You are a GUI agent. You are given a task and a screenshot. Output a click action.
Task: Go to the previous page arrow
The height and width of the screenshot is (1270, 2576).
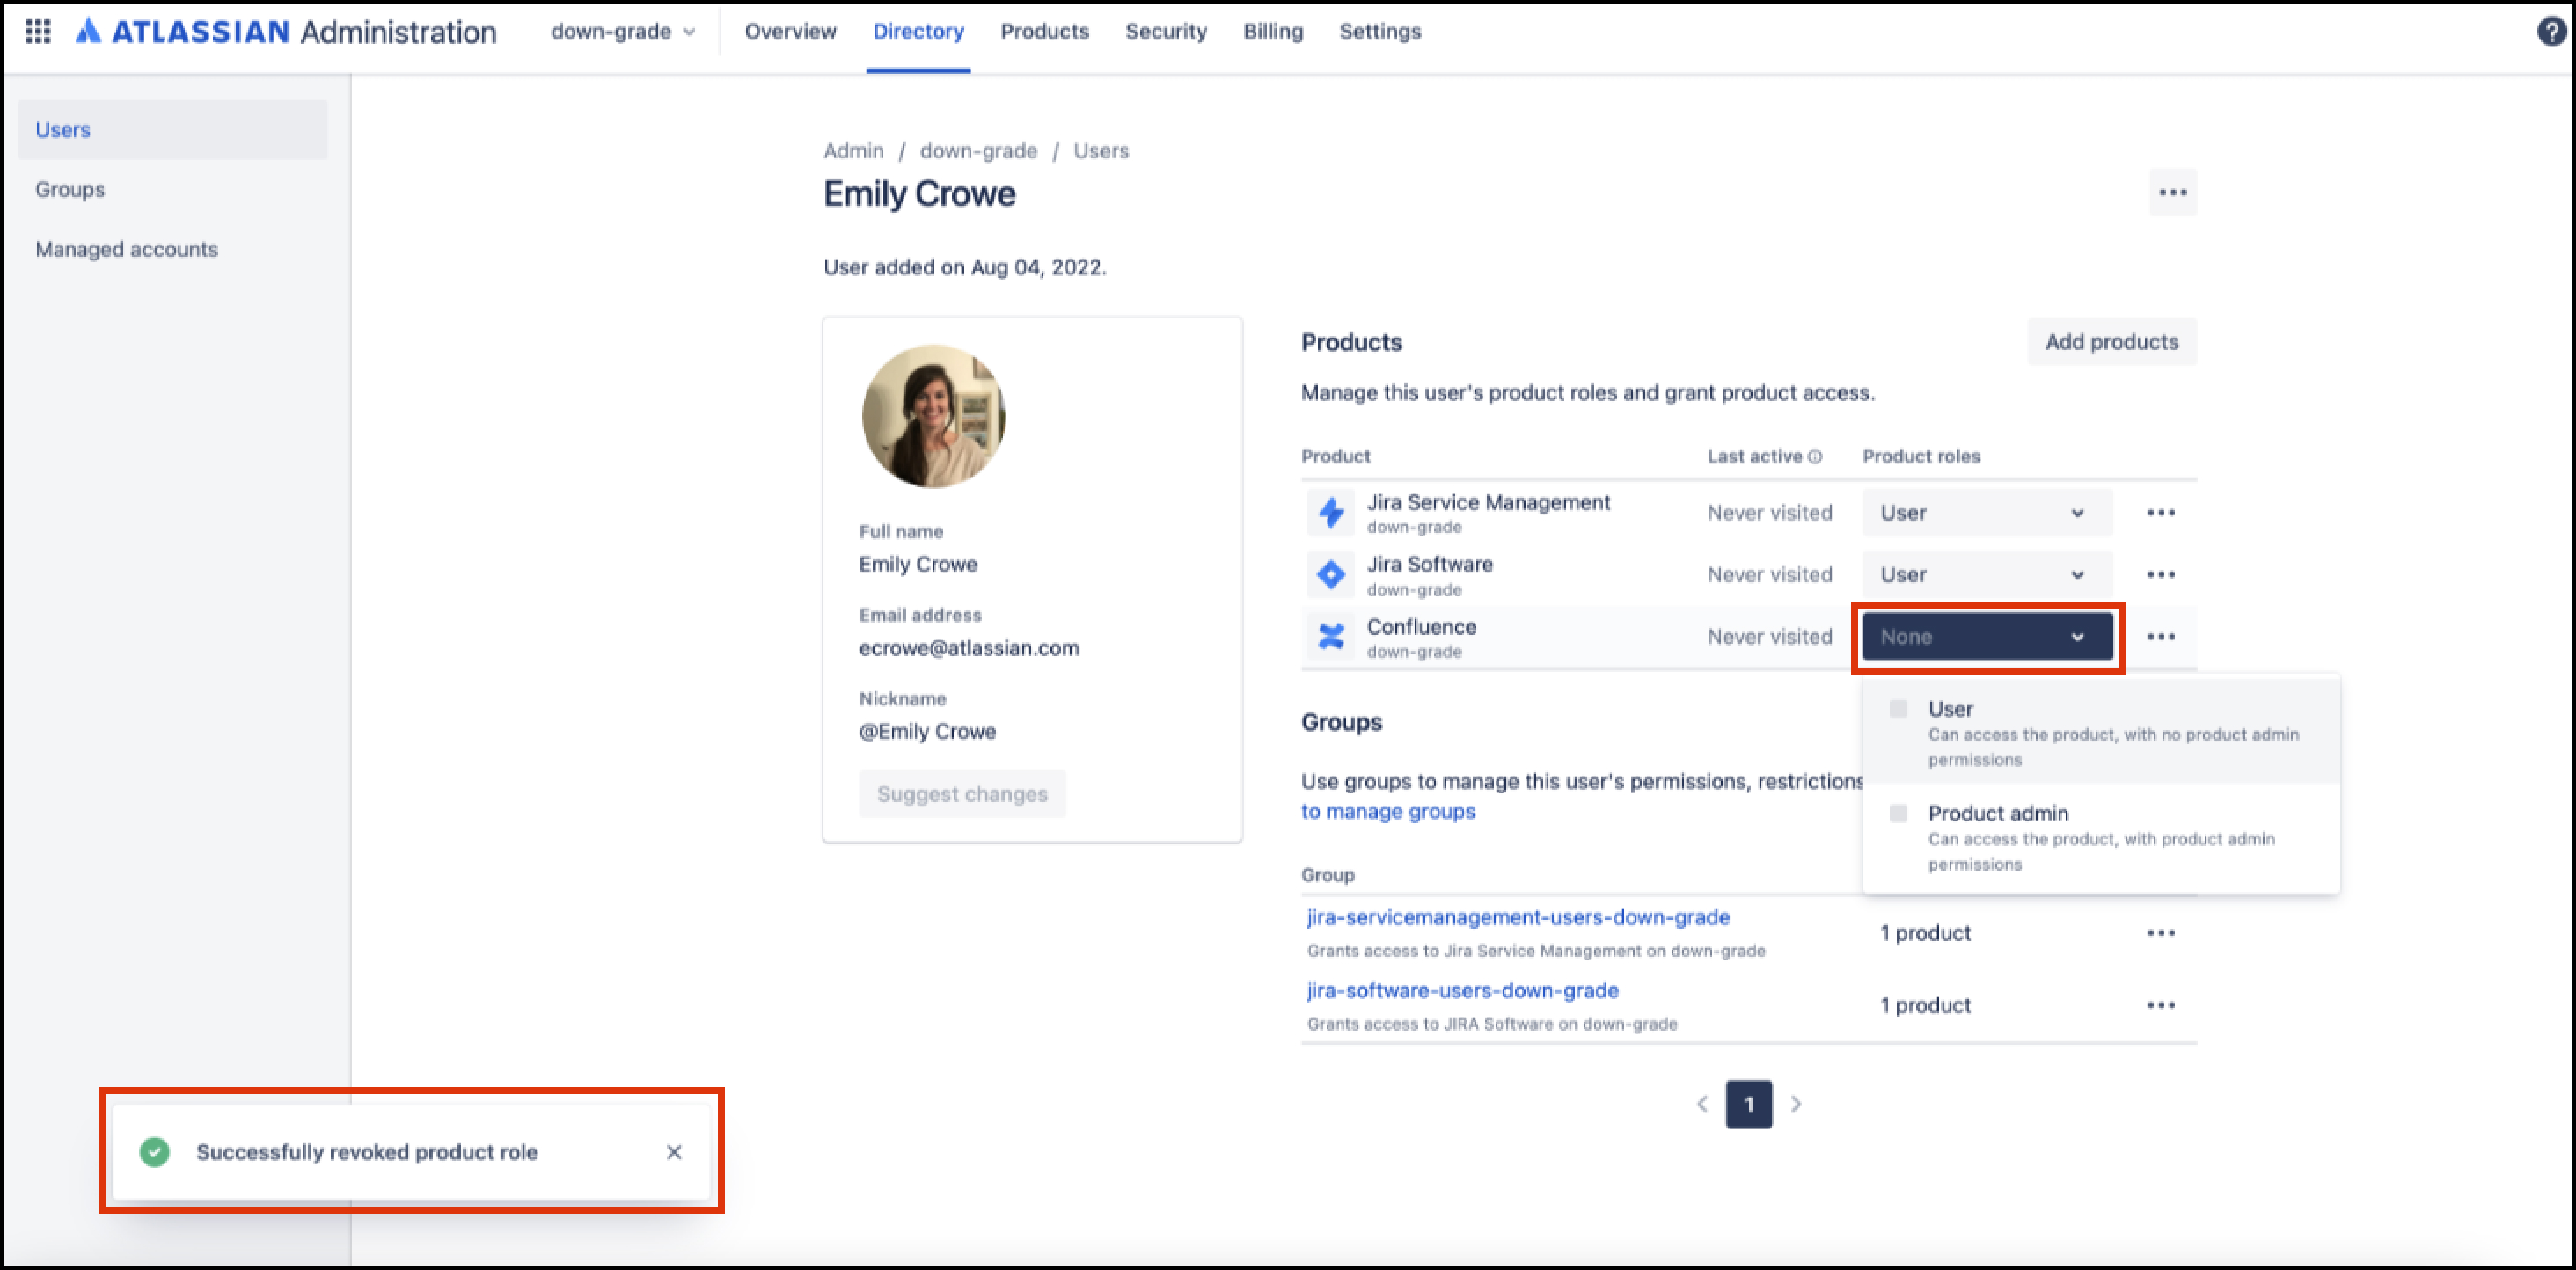[1702, 1105]
